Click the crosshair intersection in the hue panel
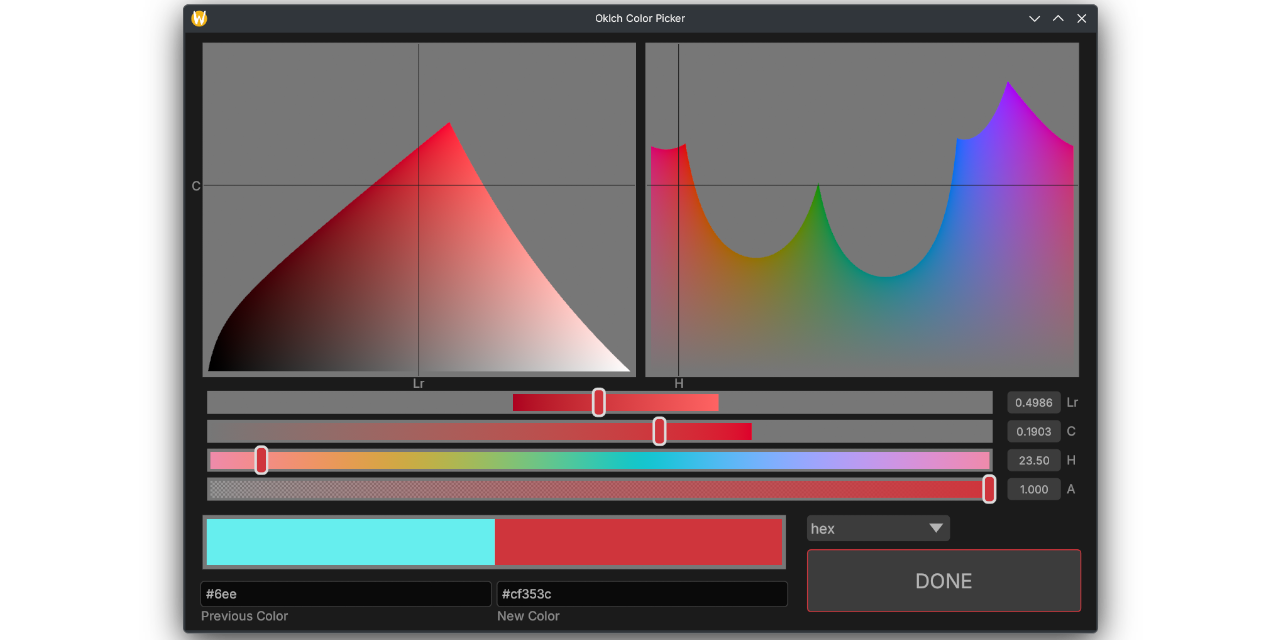 (x=679, y=186)
